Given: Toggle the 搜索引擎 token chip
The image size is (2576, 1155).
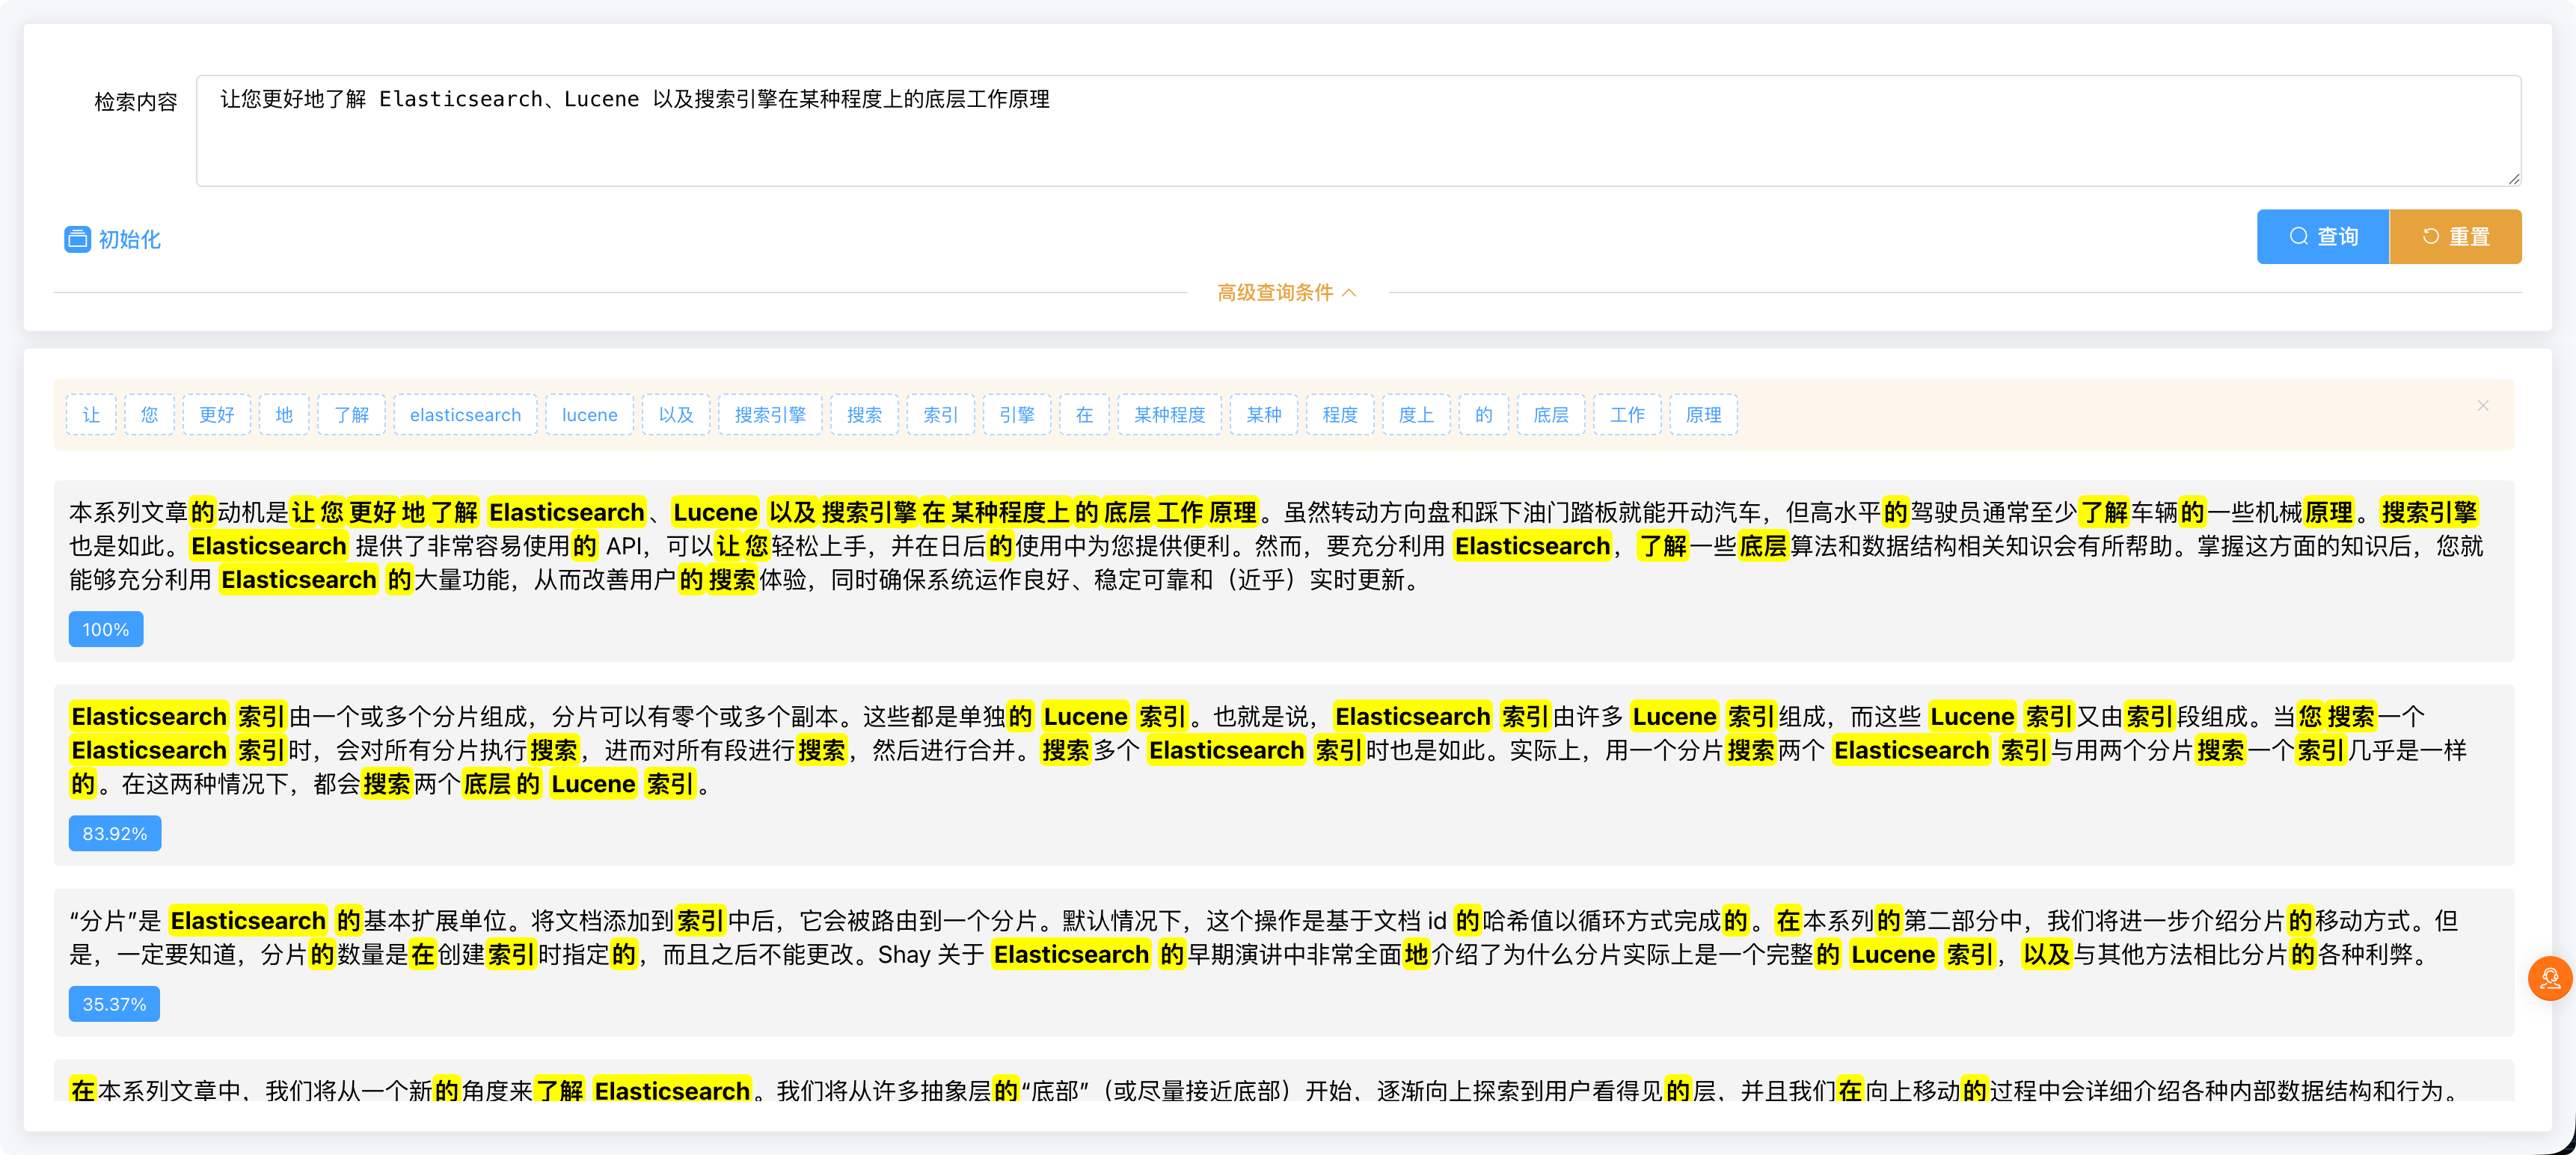Looking at the screenshot, I should click(x=770, y=414).
